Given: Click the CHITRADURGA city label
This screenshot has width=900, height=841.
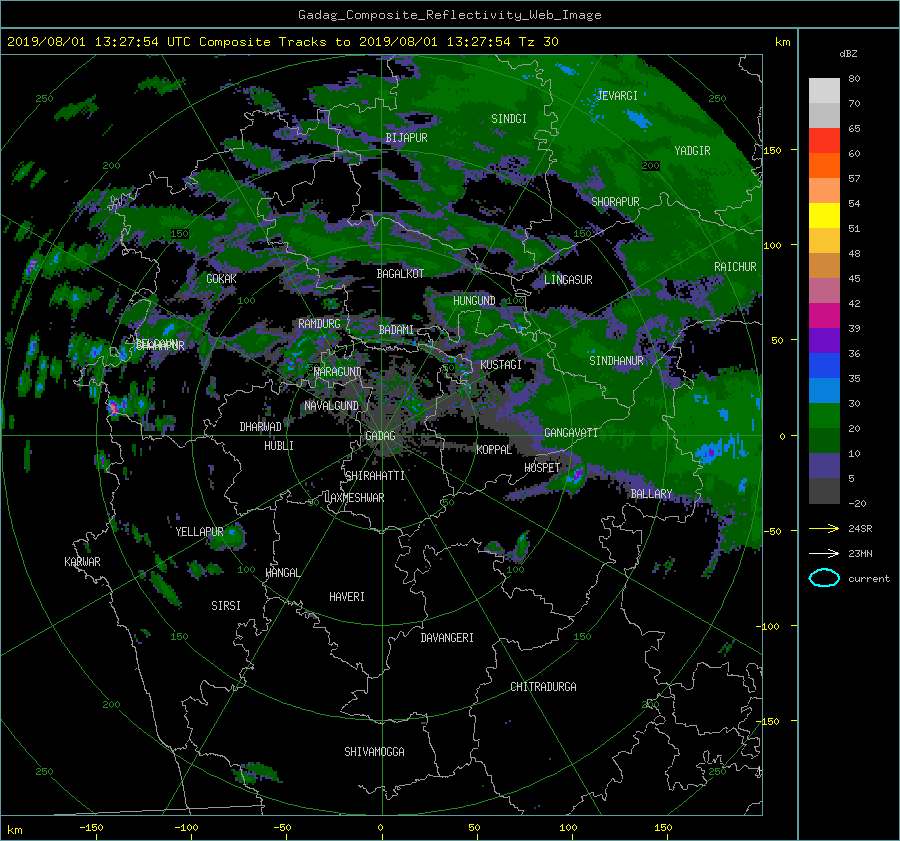Looking at the screenshot, I should [x=543, y=687].
